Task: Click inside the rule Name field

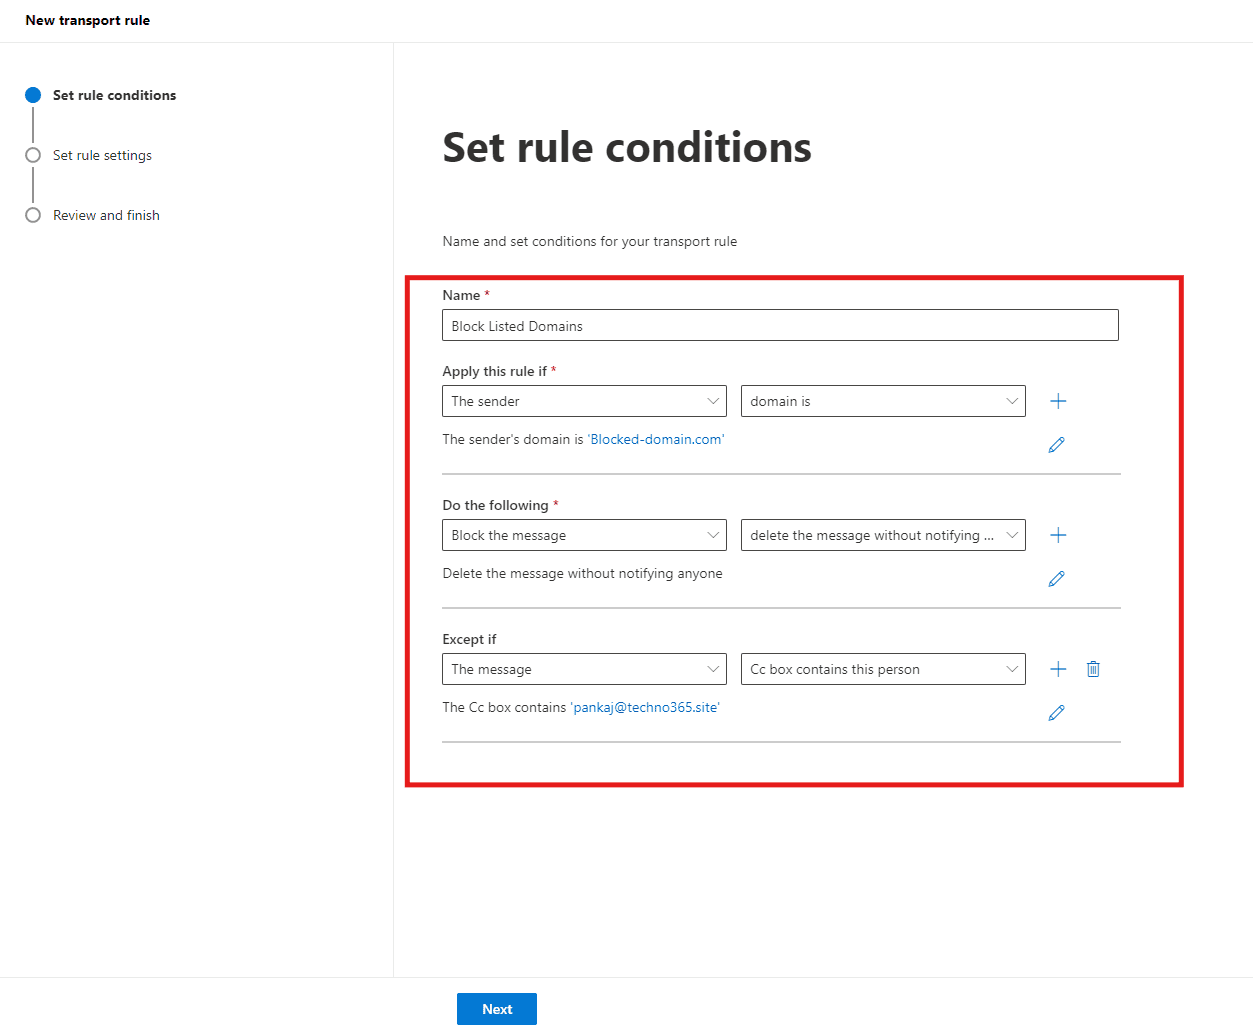Action: pos(780,325)
